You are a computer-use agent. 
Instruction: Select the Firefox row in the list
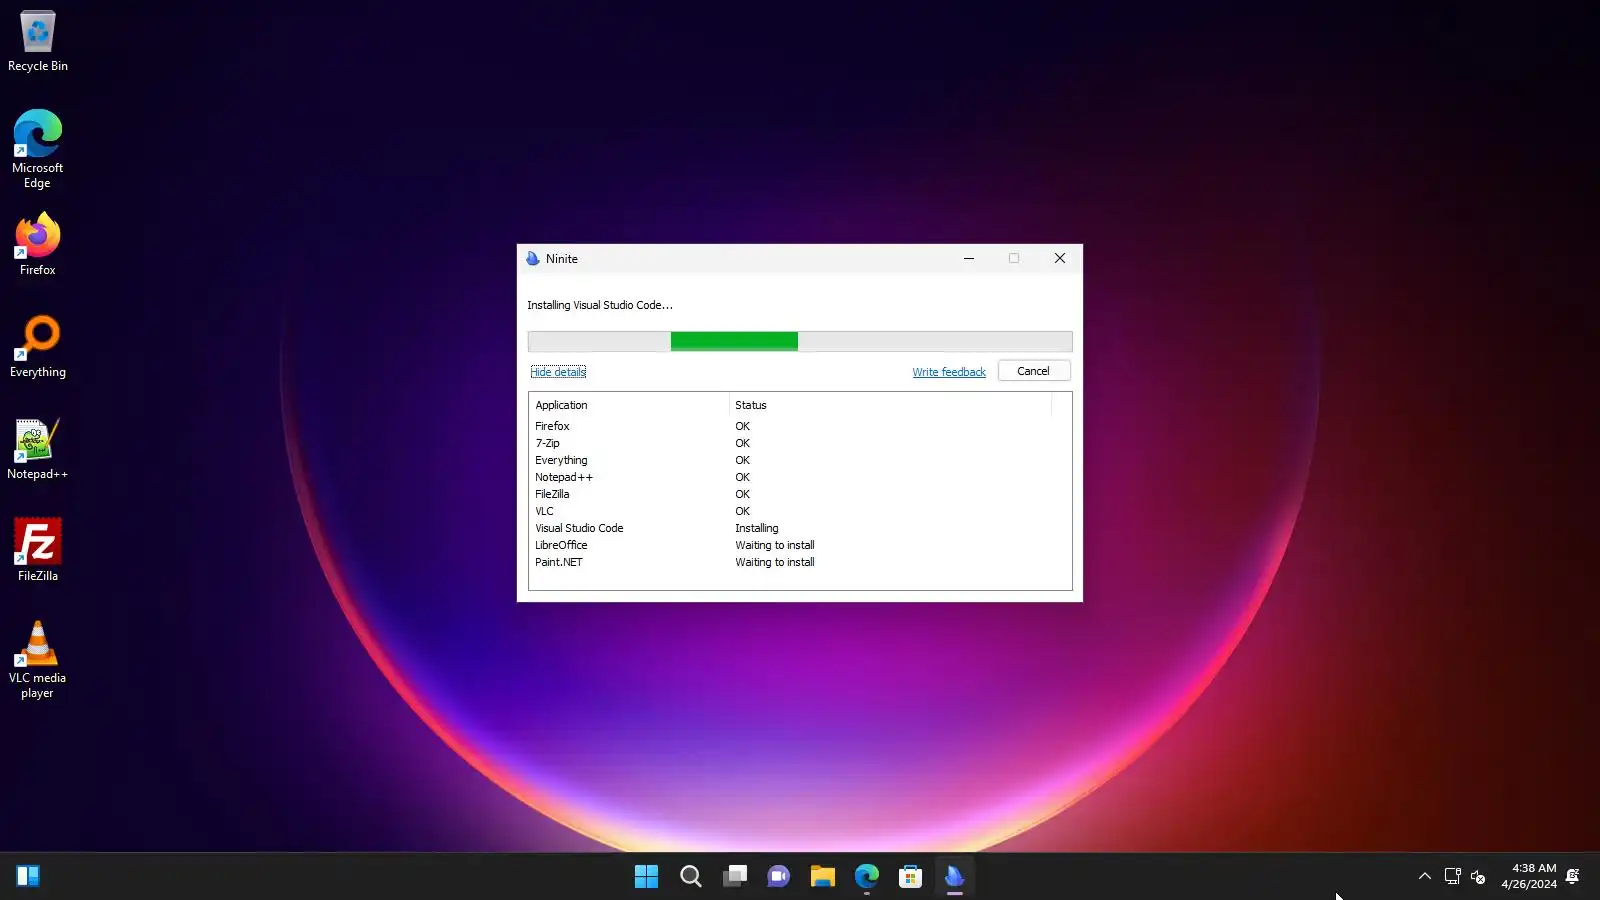800,426
